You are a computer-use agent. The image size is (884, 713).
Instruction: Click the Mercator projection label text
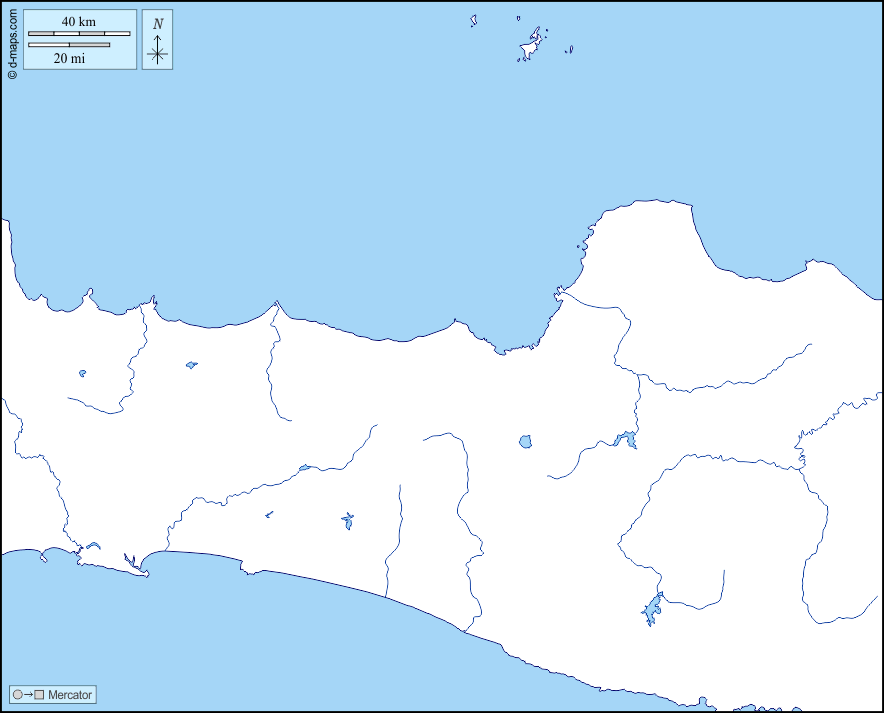pyautogui.click(x=70, y=694)
